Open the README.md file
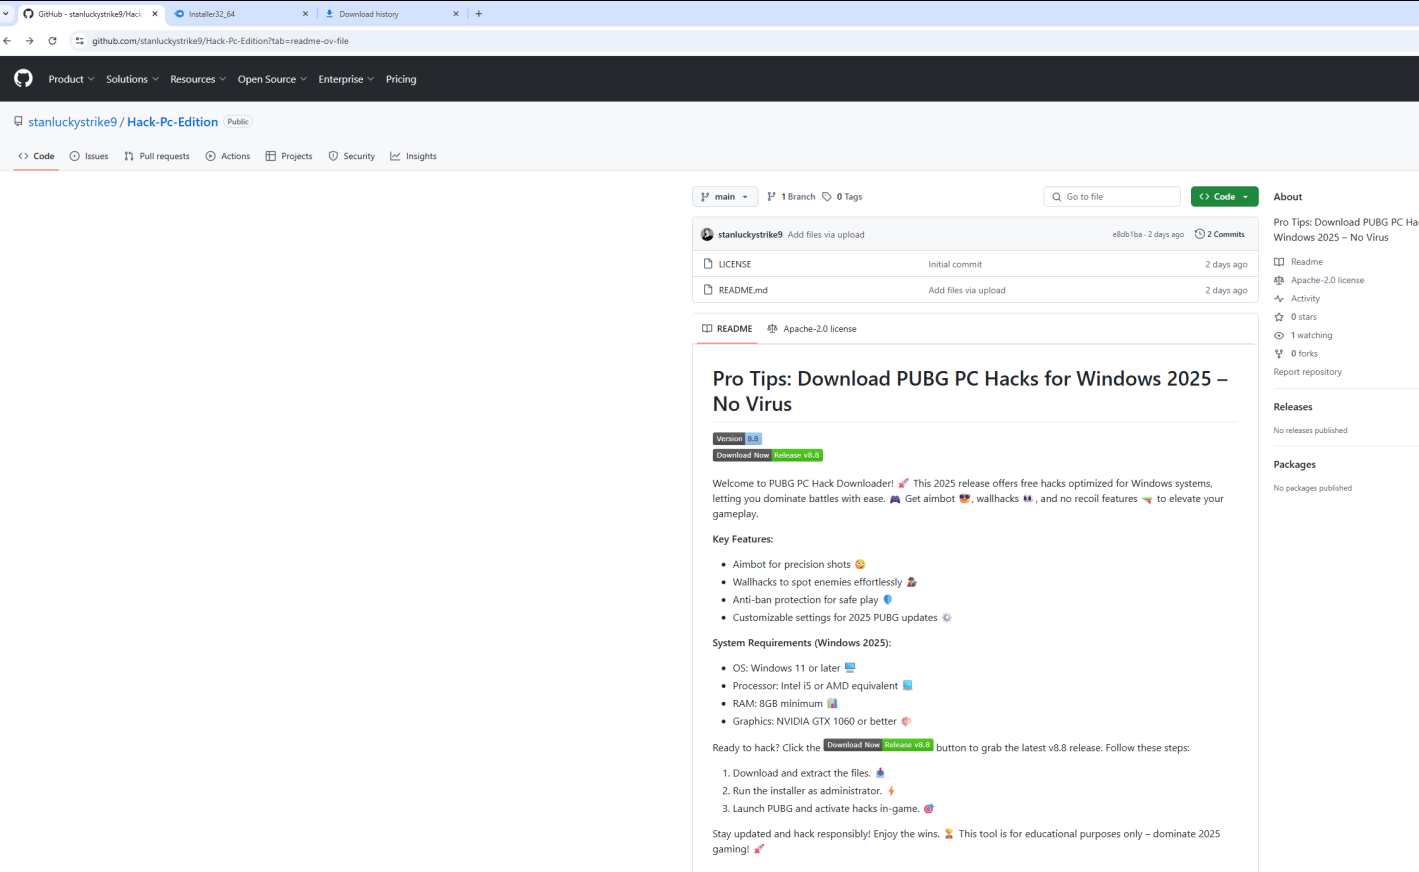The height and width of the screenshot is (872, 1419). coord(743,290)
